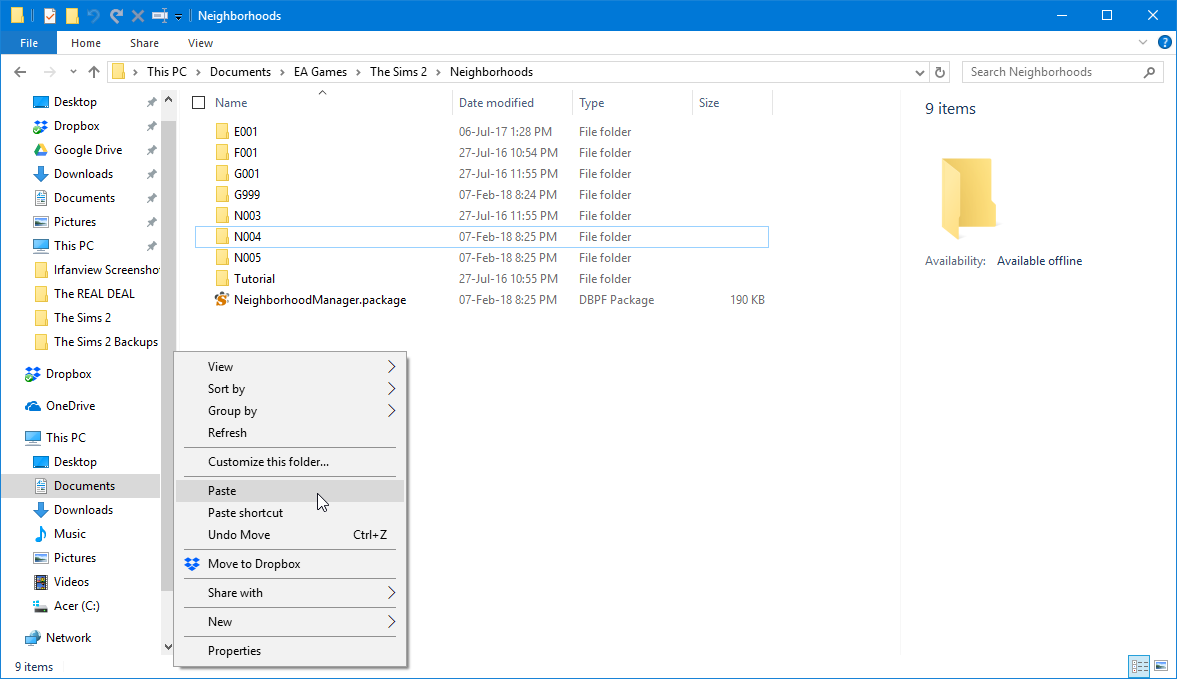Expand the View submenu in context menu

pyautogui.click(x=290, y=367)
